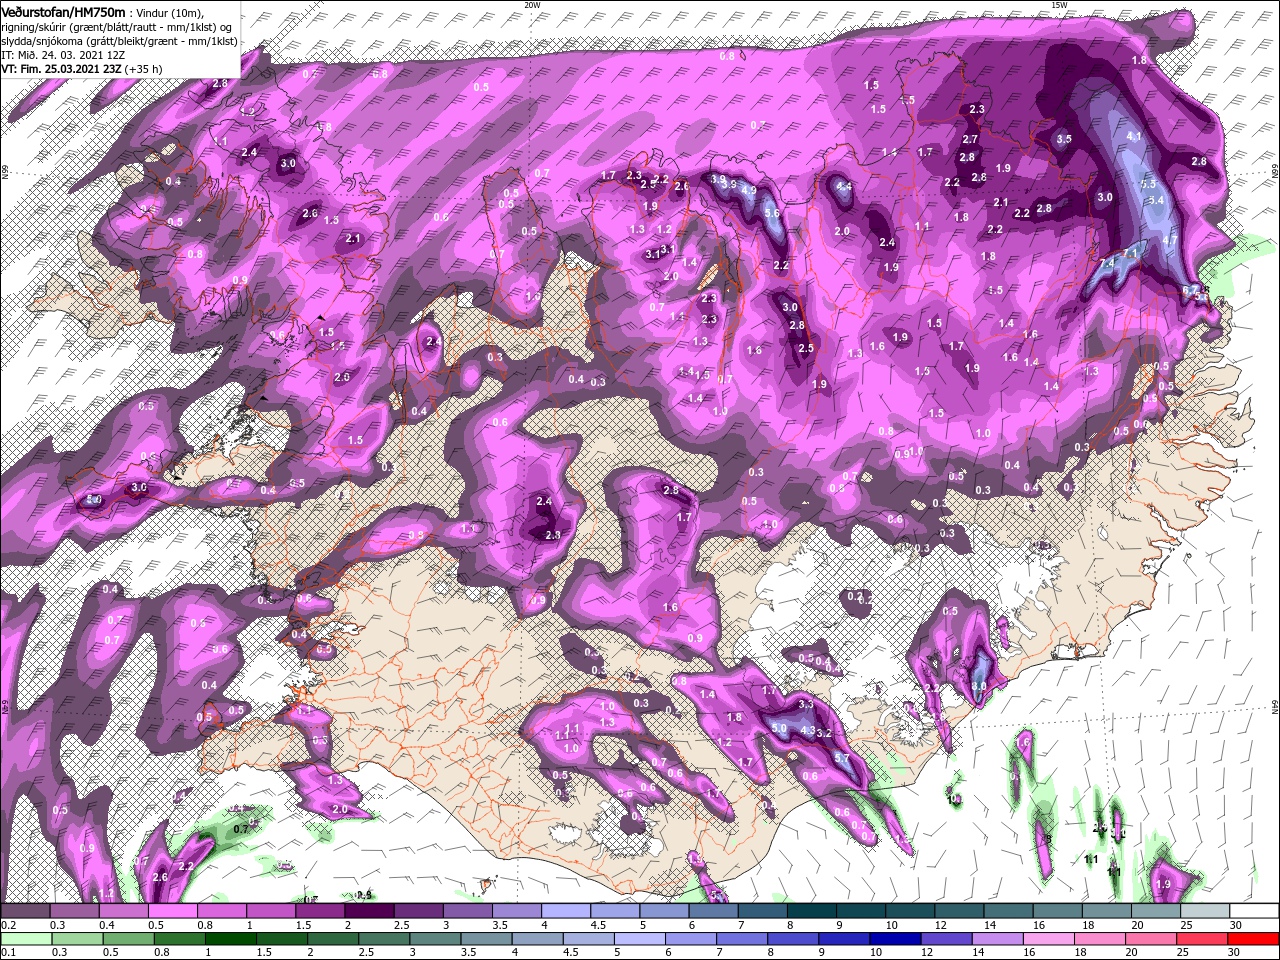Screen dimensions: 1280x960
Task: Click the '5.0' precipitation value in the south
Action: (x=780, y=728)
